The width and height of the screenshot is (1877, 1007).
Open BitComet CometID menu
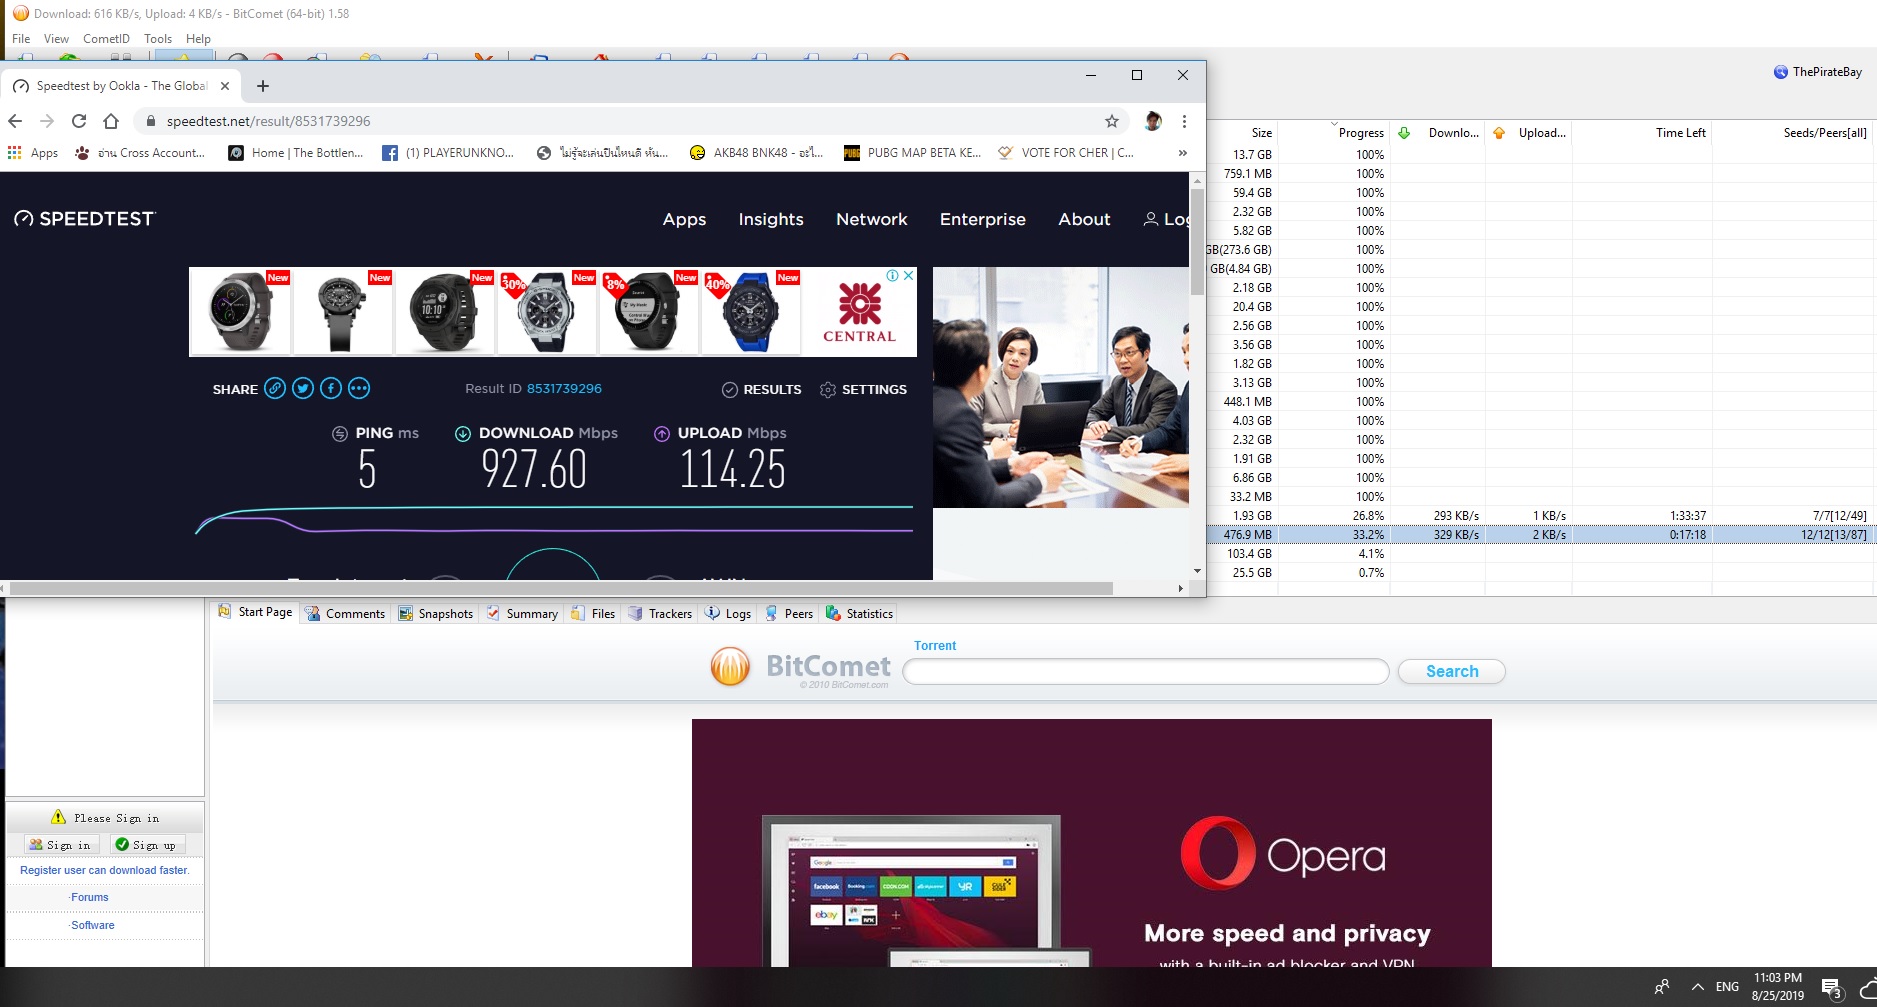[x=106, y=39]
